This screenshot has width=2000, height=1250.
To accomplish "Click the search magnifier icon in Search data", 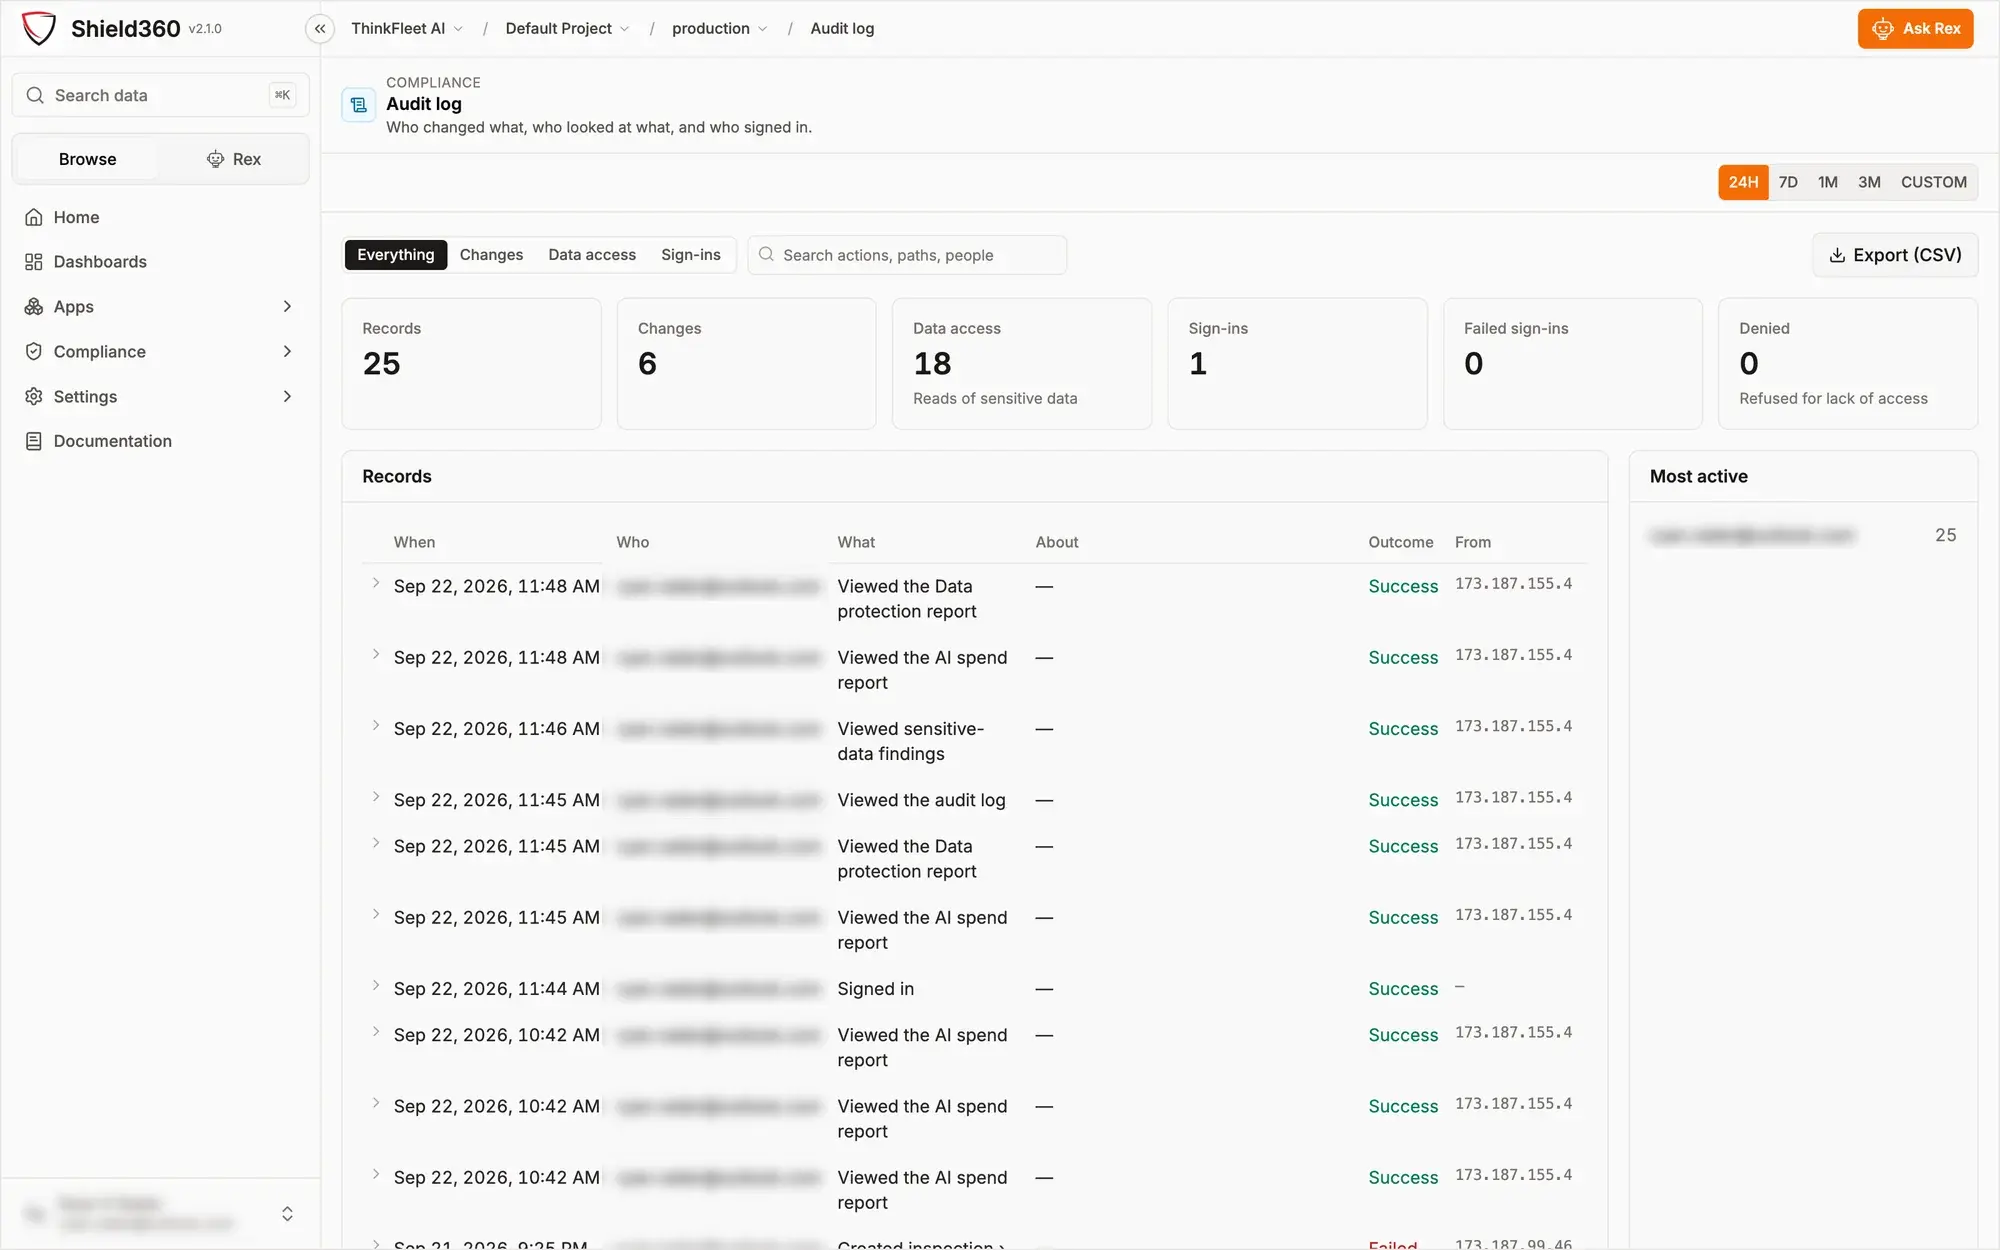I will click(35, 95).
